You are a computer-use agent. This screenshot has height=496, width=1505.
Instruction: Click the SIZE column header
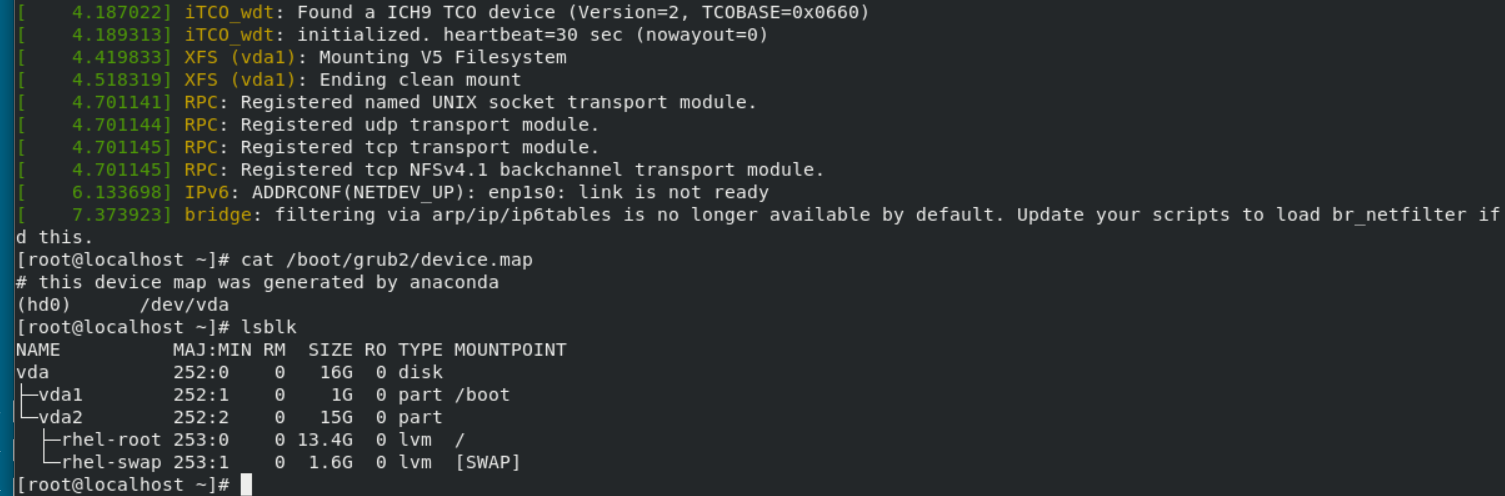tap(330, 350)
